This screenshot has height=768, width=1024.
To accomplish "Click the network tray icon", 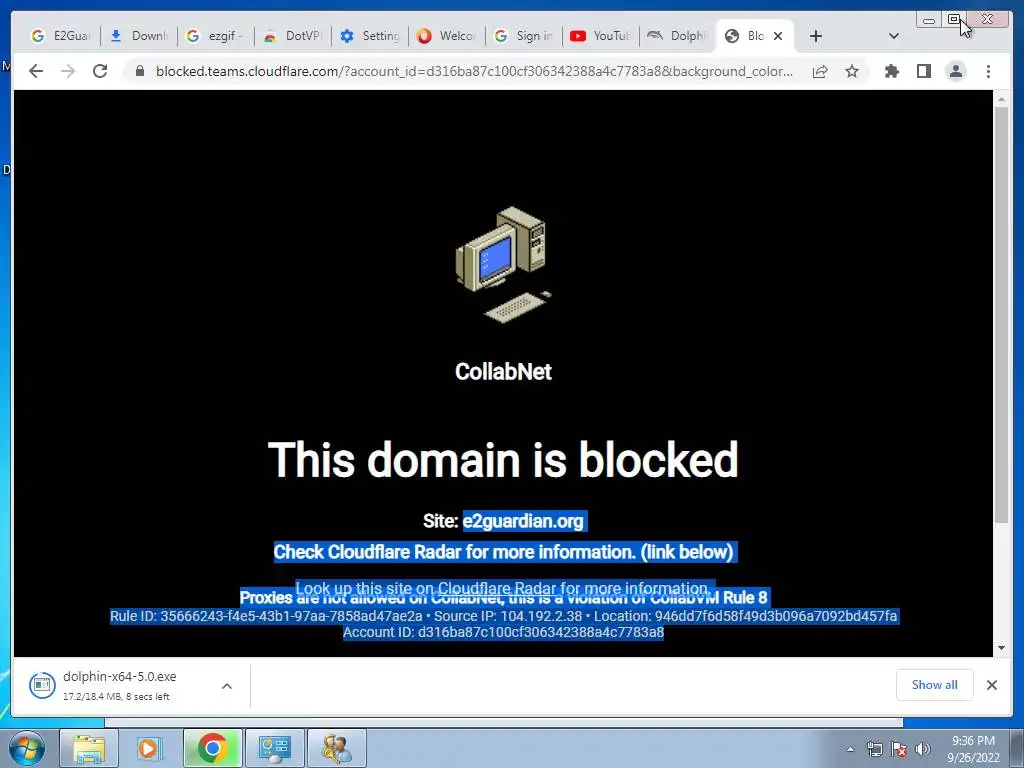I will 874,749.
